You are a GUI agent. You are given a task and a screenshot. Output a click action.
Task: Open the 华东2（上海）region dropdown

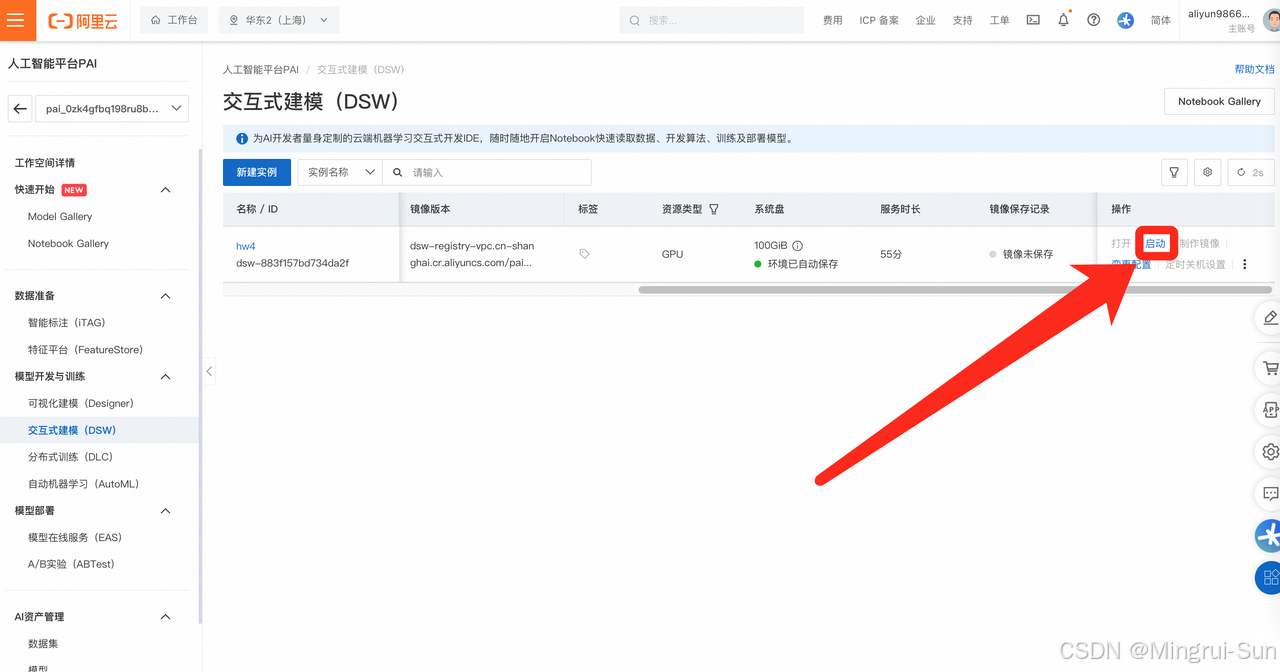point(278,20)
